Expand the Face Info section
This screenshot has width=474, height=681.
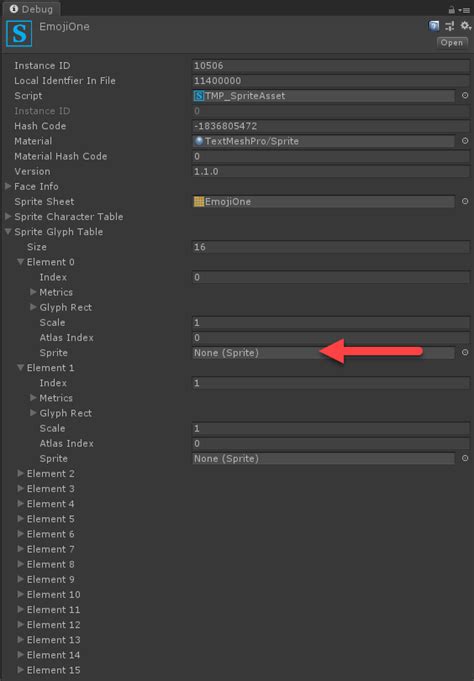[x=8, y=186]
